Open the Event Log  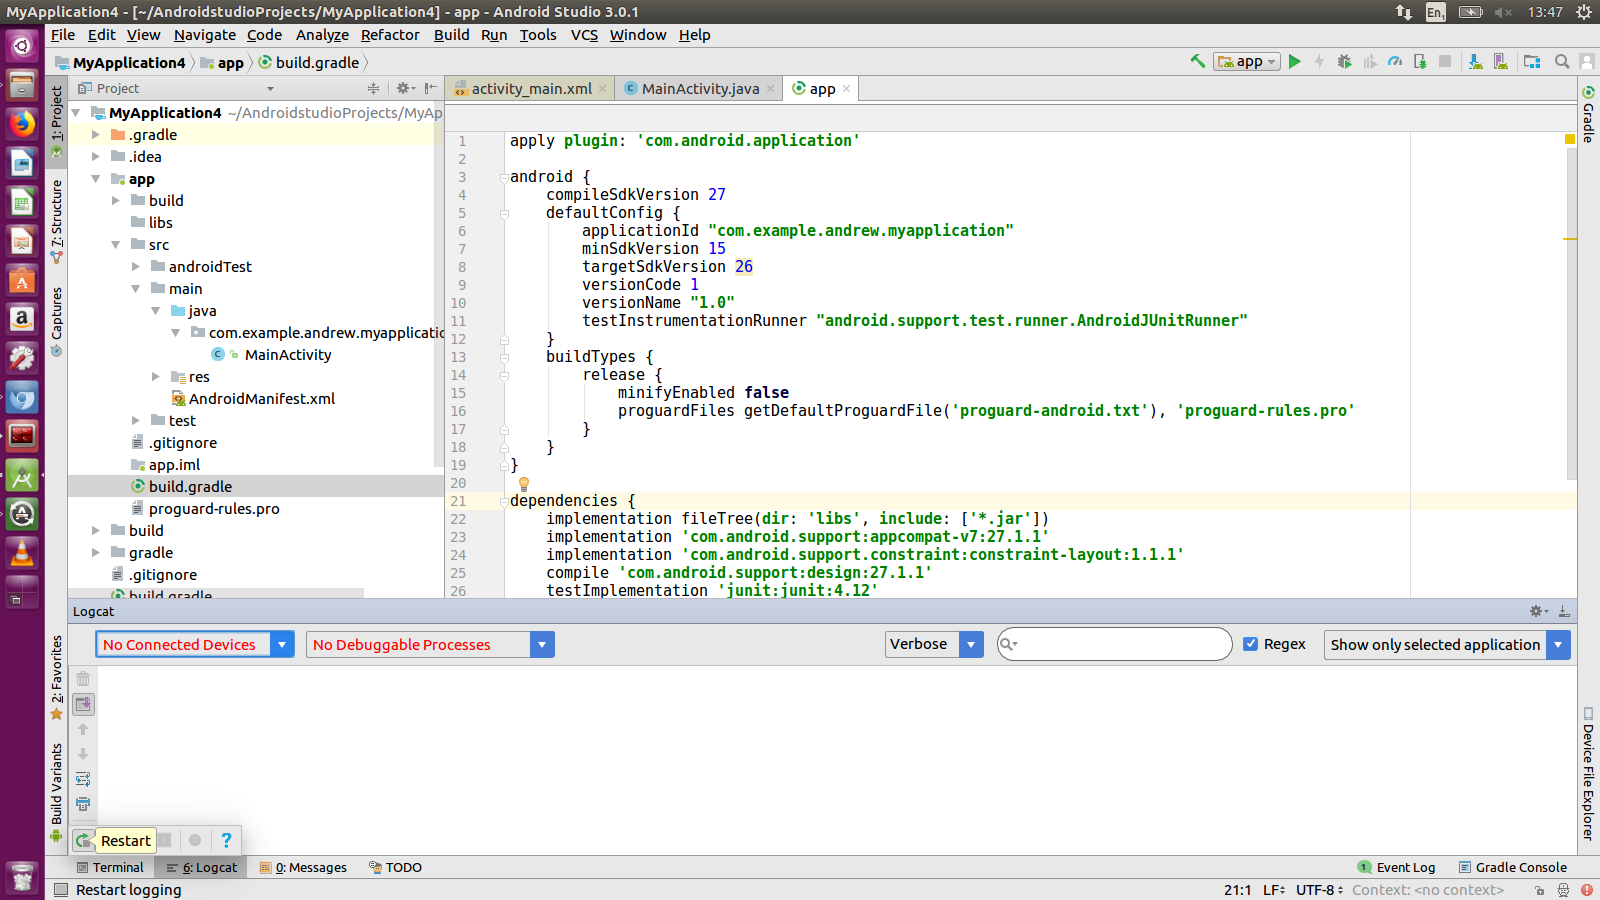pos(1397,867)
